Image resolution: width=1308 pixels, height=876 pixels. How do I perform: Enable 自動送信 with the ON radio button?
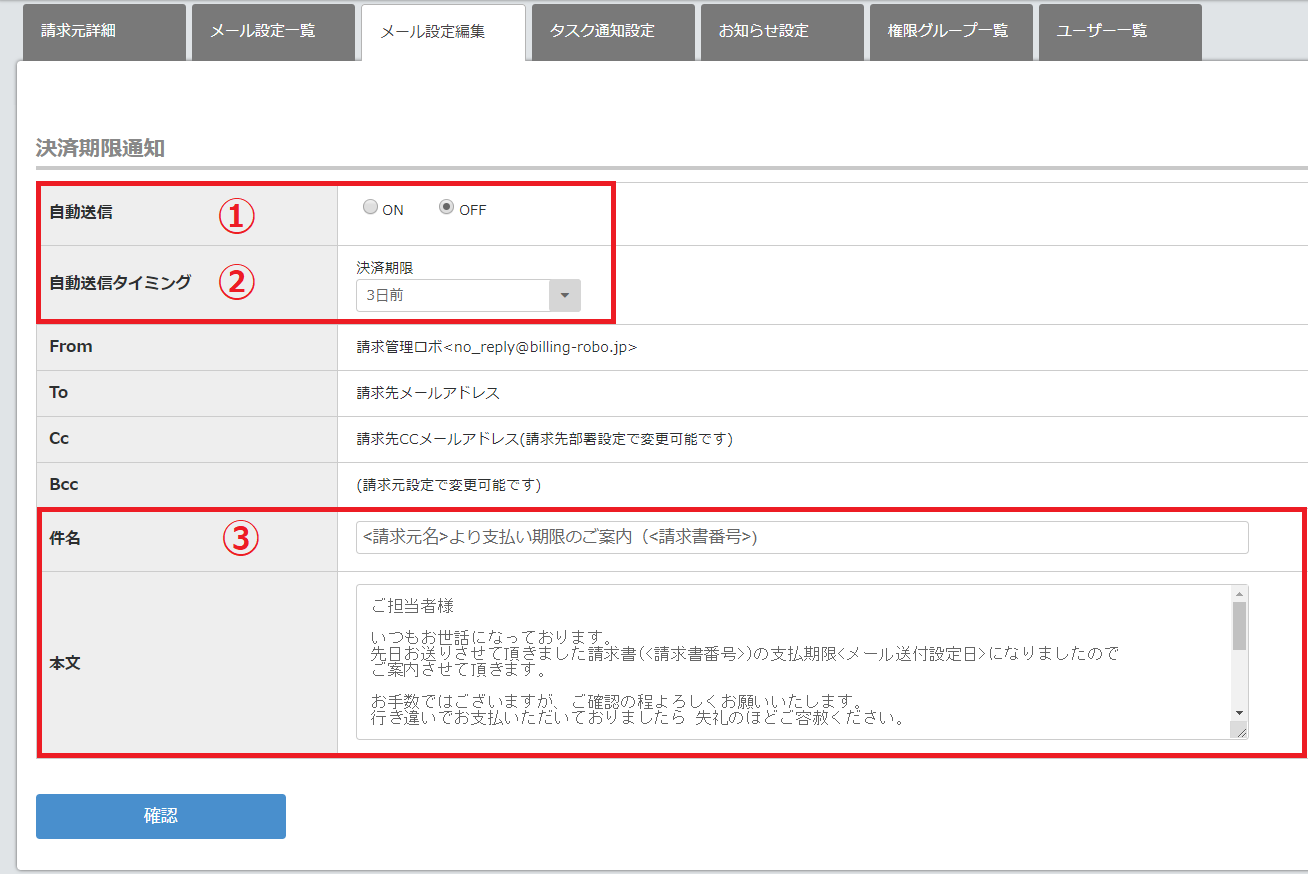click(x=371, y=208)
